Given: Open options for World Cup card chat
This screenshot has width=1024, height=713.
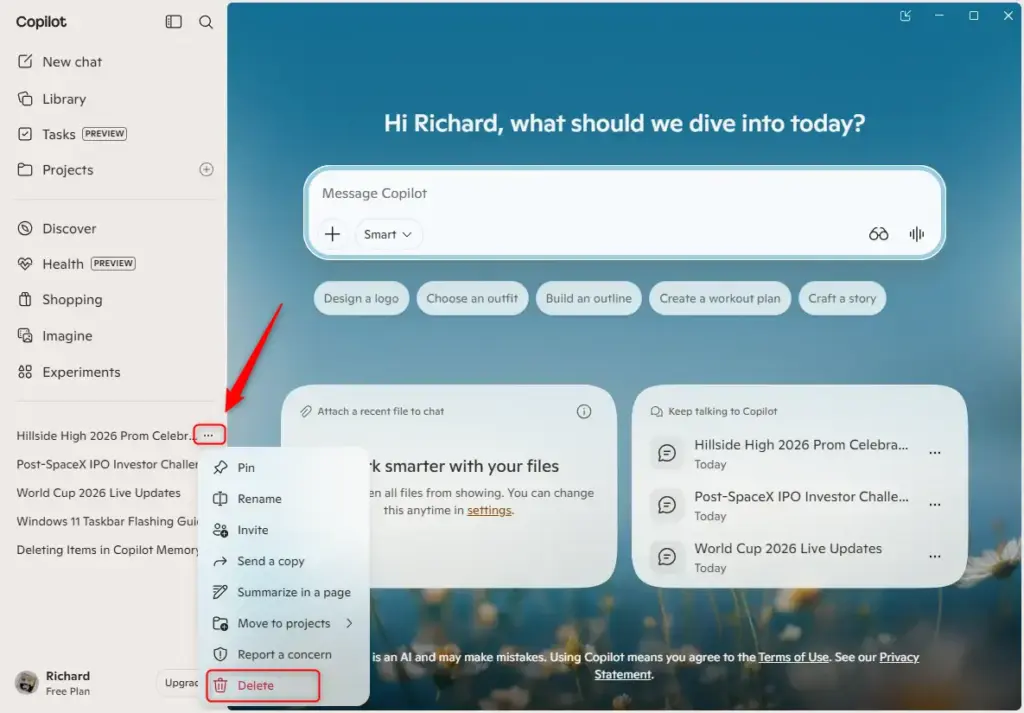Looking at the screenshot, I should click(x=935, y=557).
